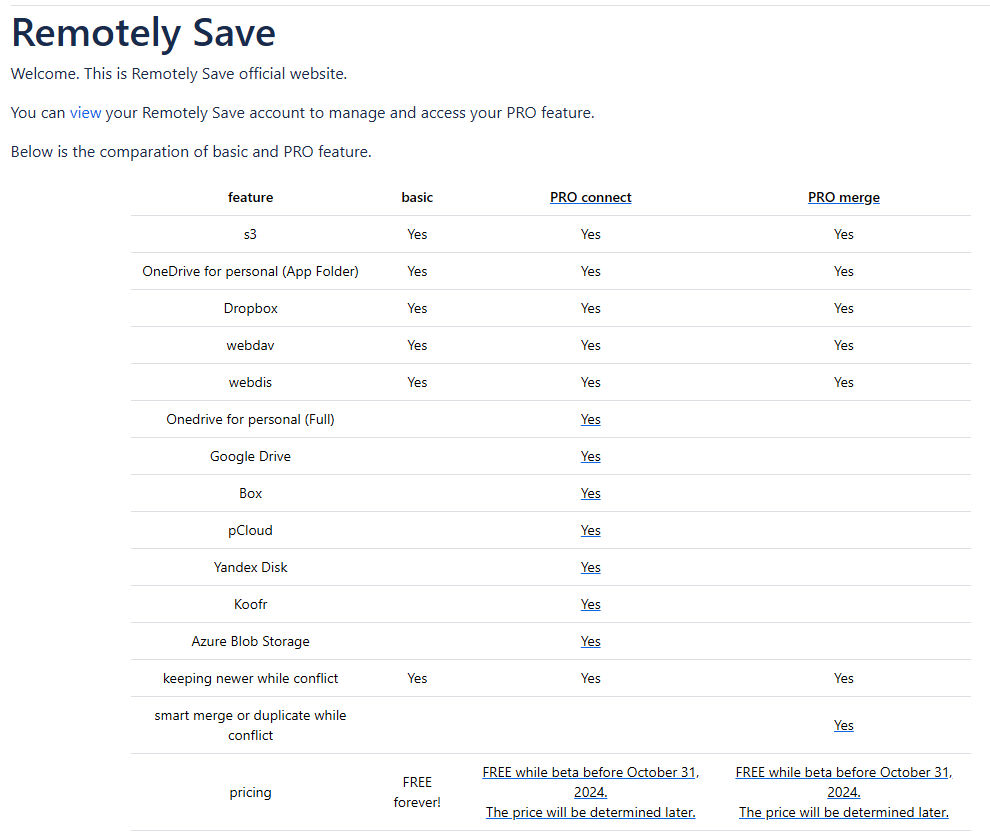
Task: Click PRO connect 'price will be determined later' link
Action: 590,812
